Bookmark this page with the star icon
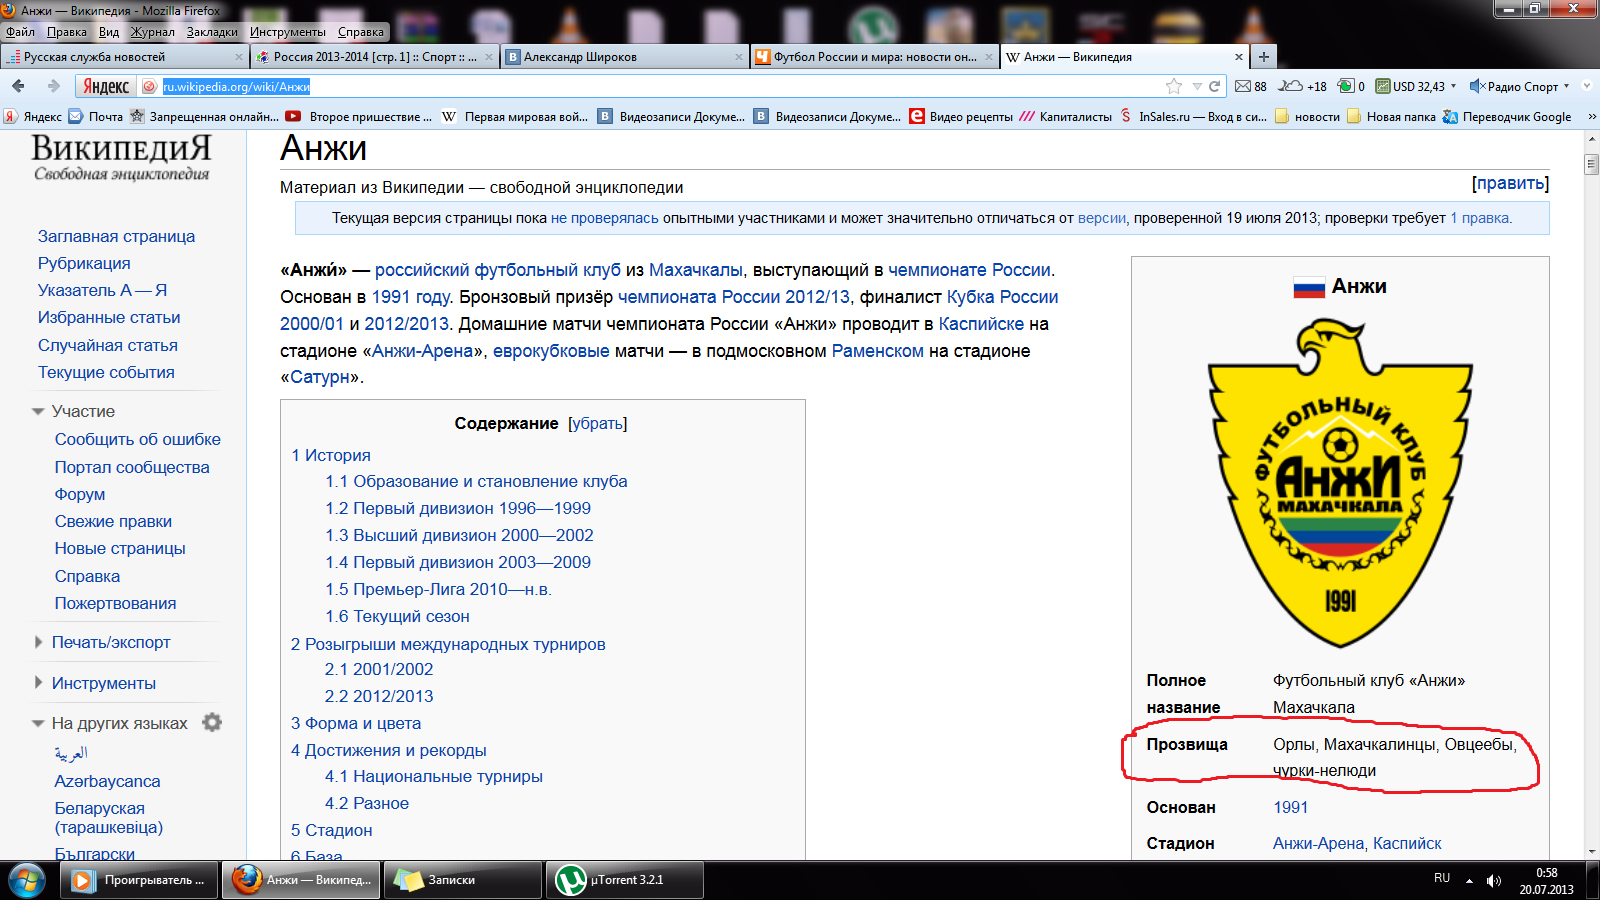Viewport: 1600px width, 900px height. click(1174, 86)
